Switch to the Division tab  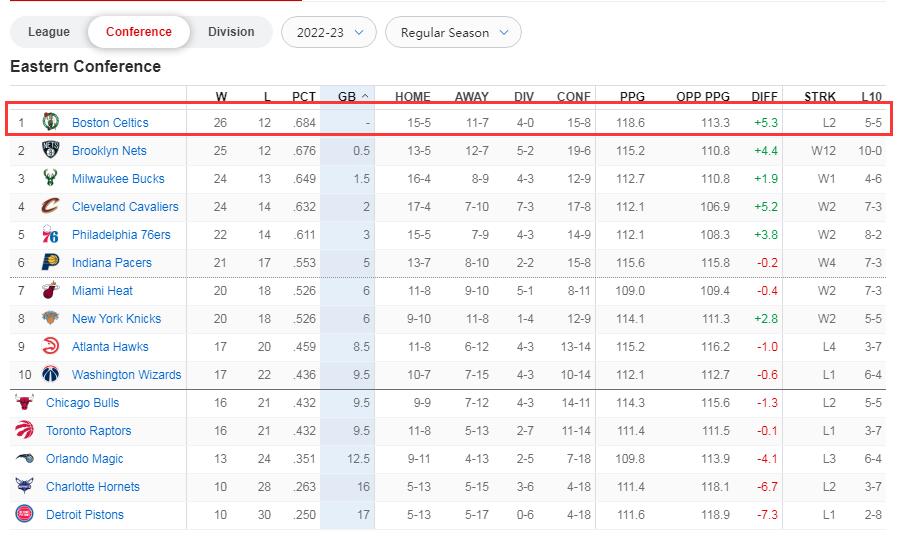231,32
